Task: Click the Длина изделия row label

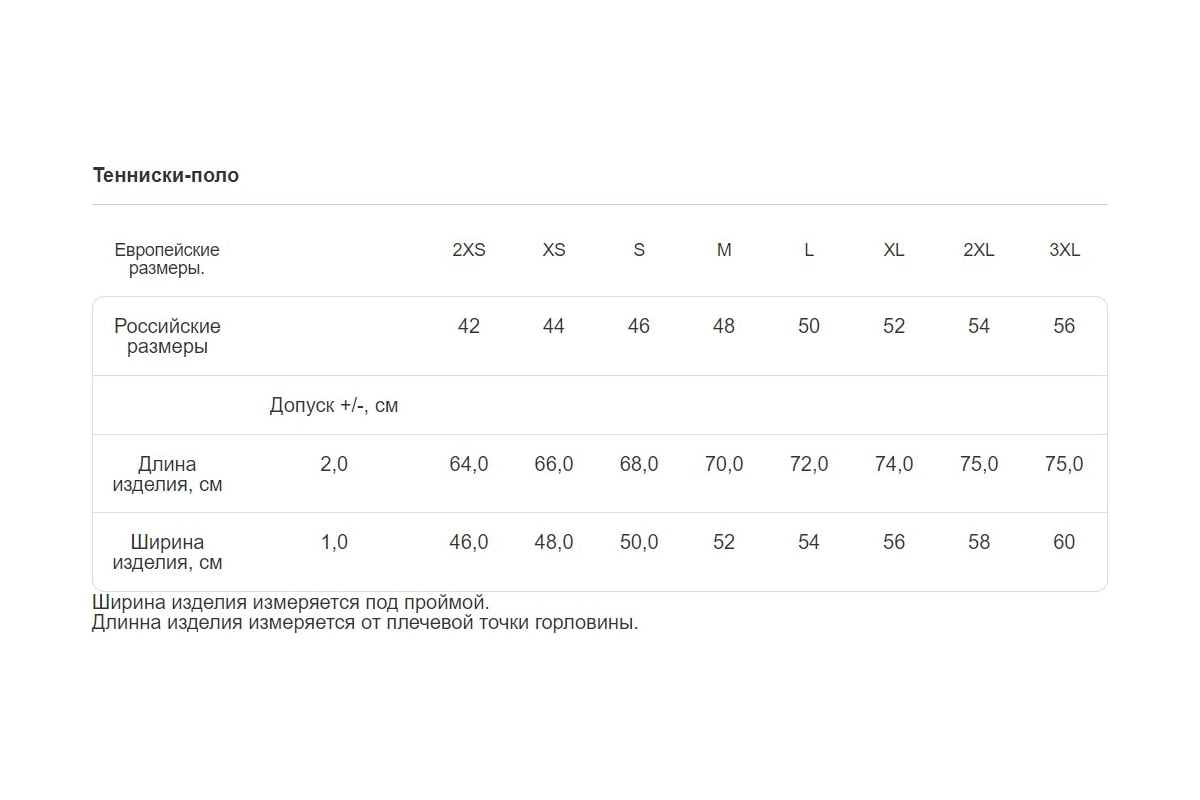Action: point(167,474)
